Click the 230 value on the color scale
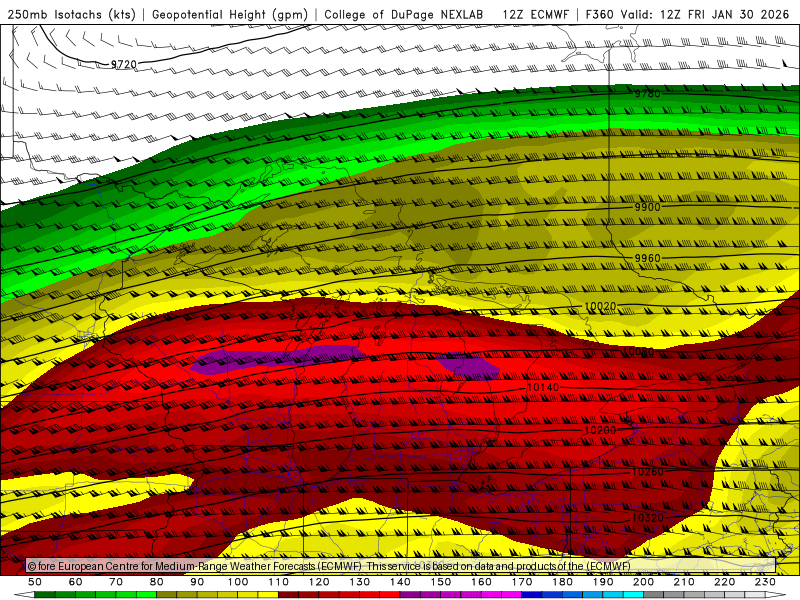Image resolution: width=800 pixels, height=600 pixels. [x=765, y=582]
